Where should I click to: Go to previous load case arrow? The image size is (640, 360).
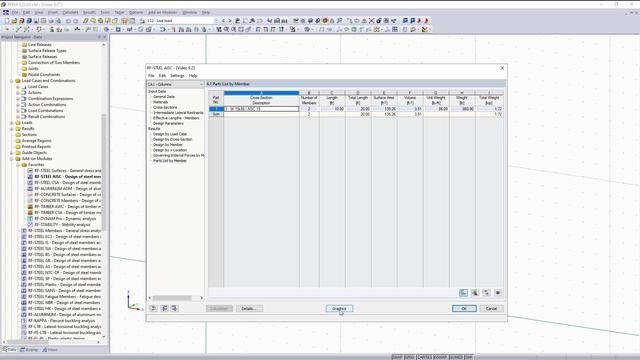pos(223,20)
